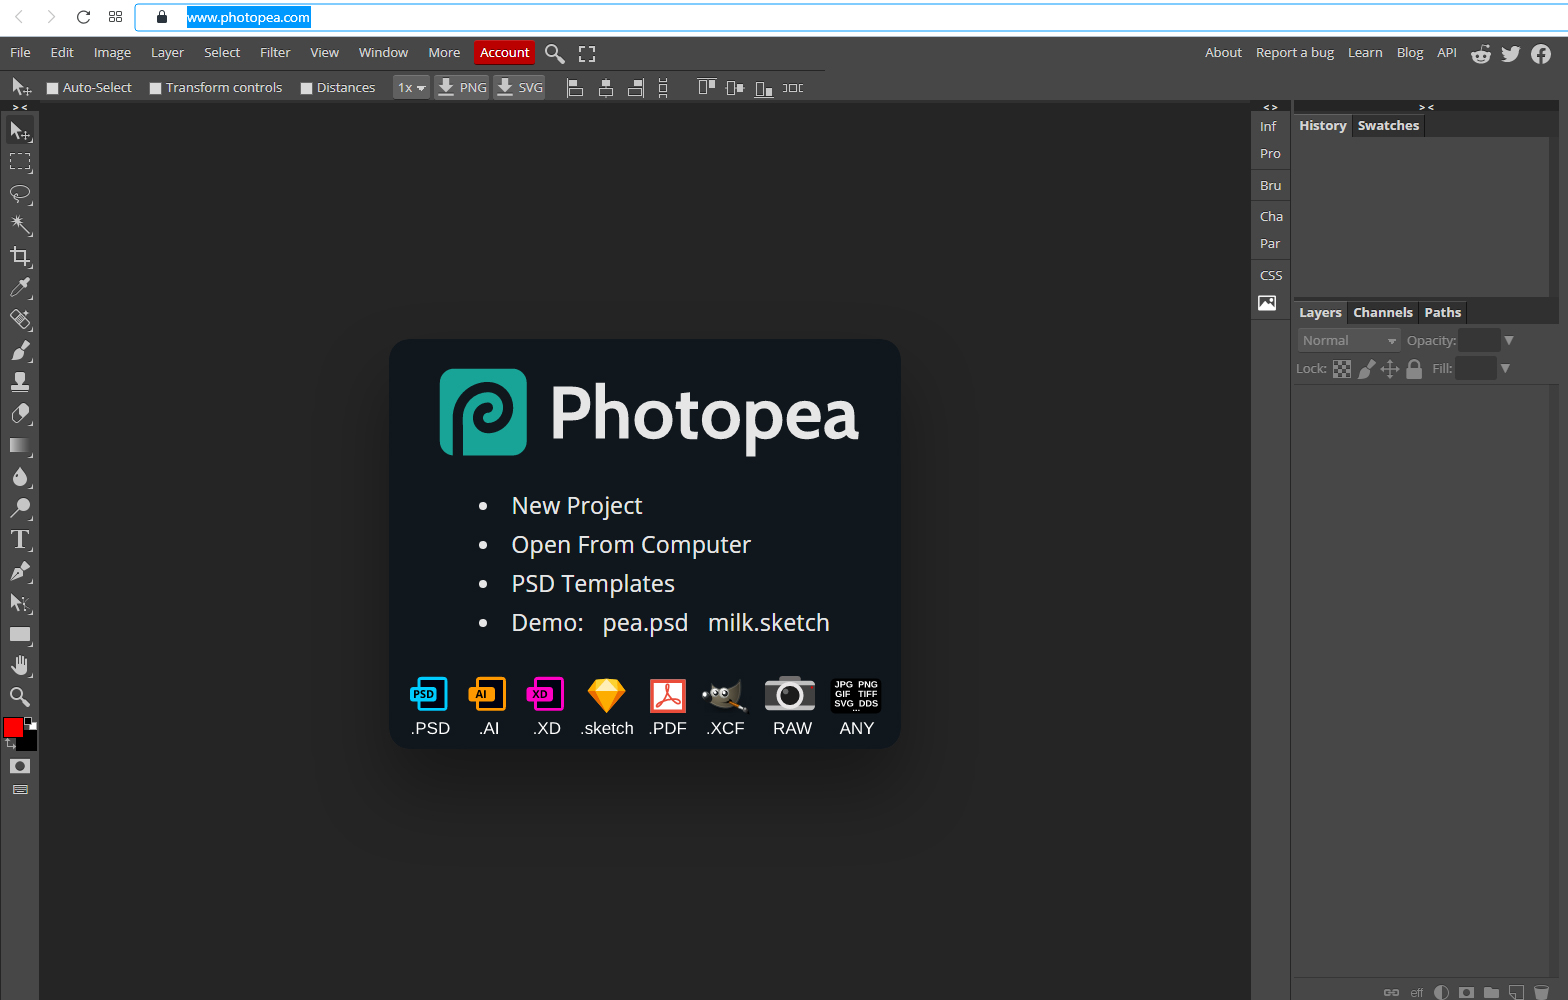The image size is (1568, 1000).
Task: Open the Image menu
Action: point(112,53)
